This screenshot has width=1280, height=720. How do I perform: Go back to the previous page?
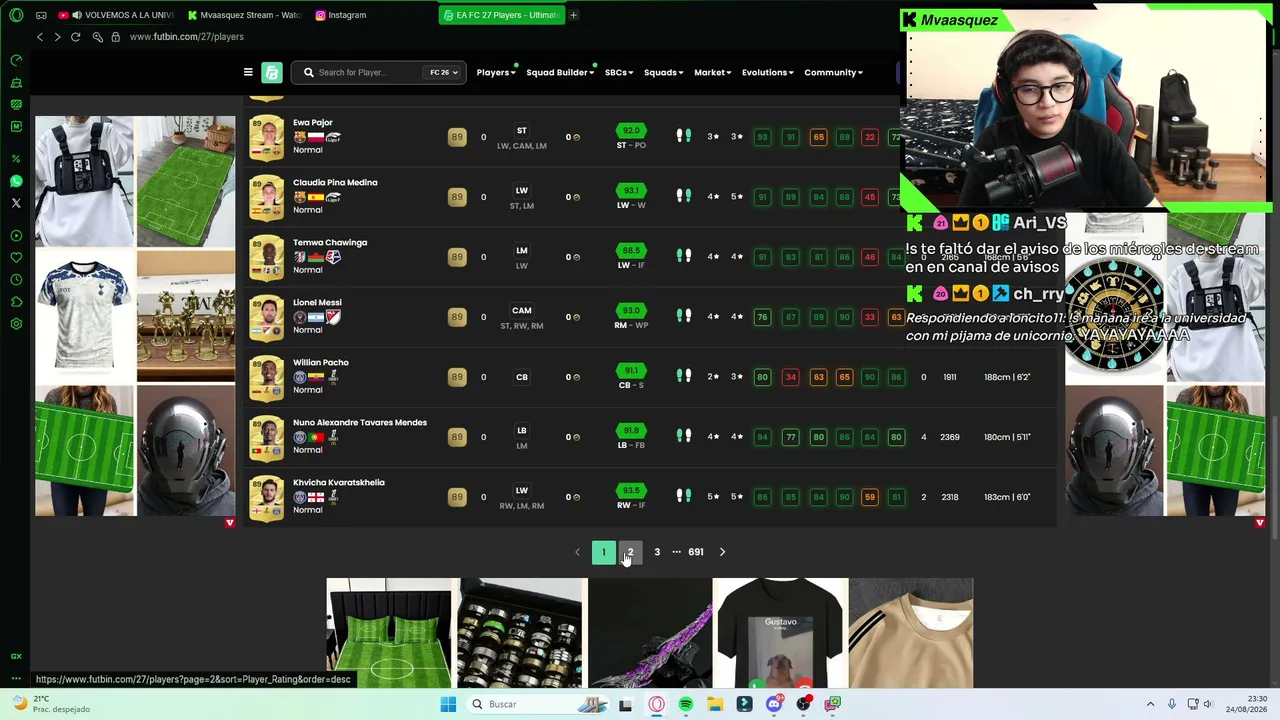coord(40,37)
